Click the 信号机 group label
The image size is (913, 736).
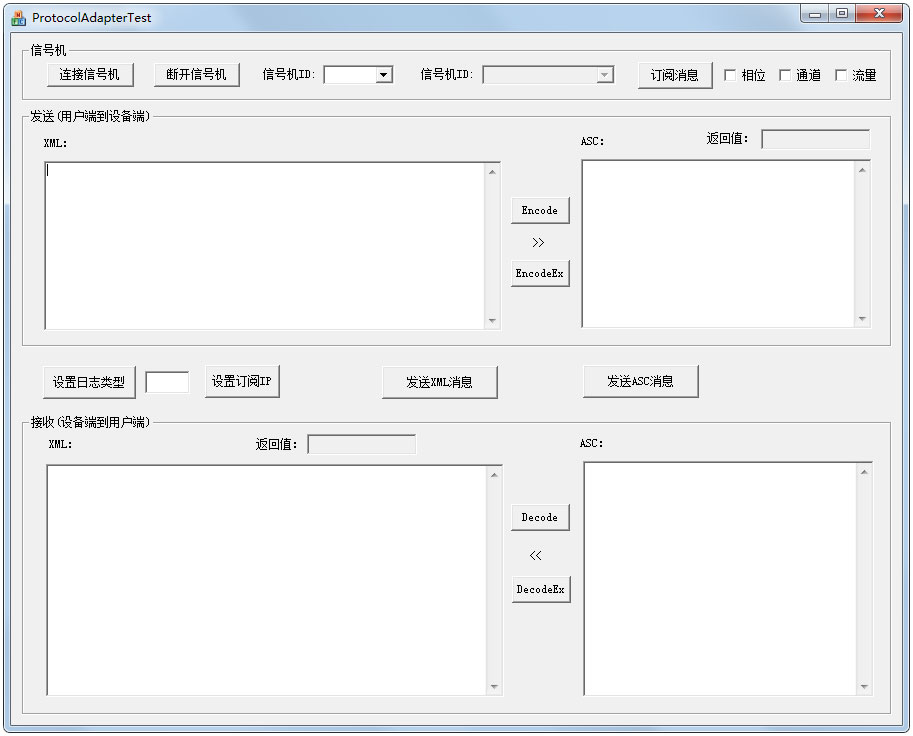coord(48,51)
